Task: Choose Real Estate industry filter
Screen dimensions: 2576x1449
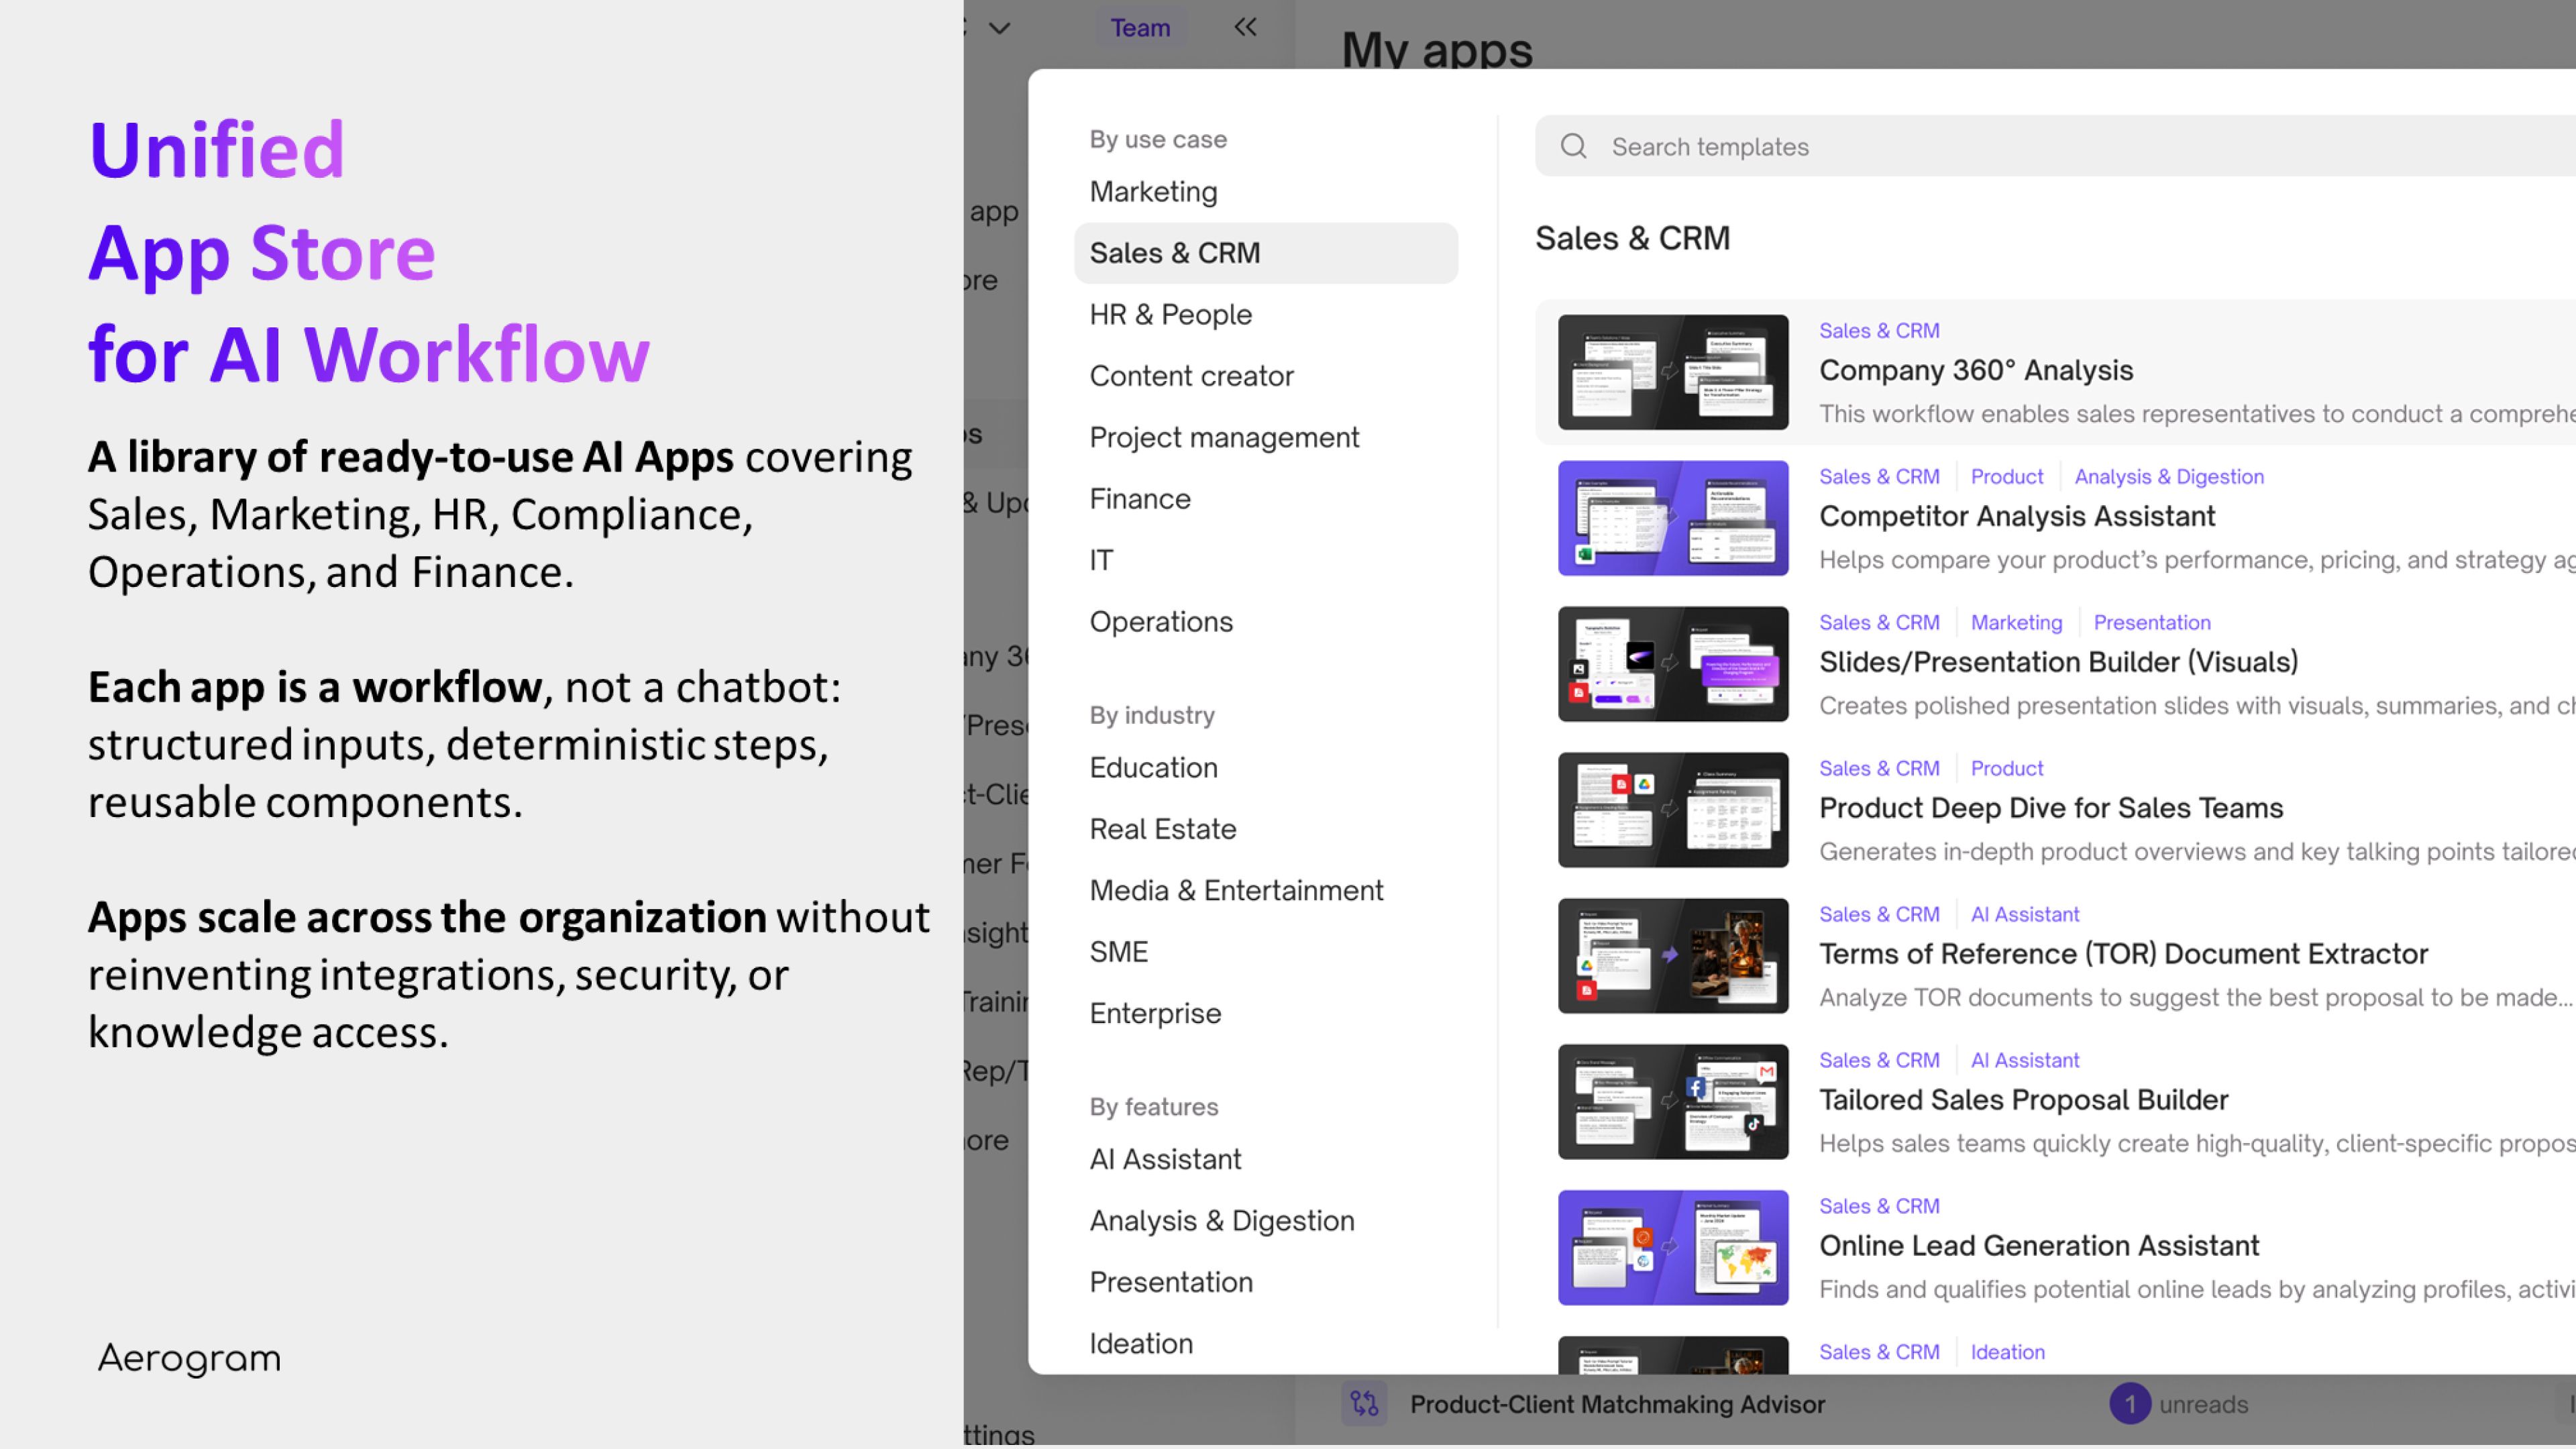Action: pyautogui.click(x=1162, y=828)
